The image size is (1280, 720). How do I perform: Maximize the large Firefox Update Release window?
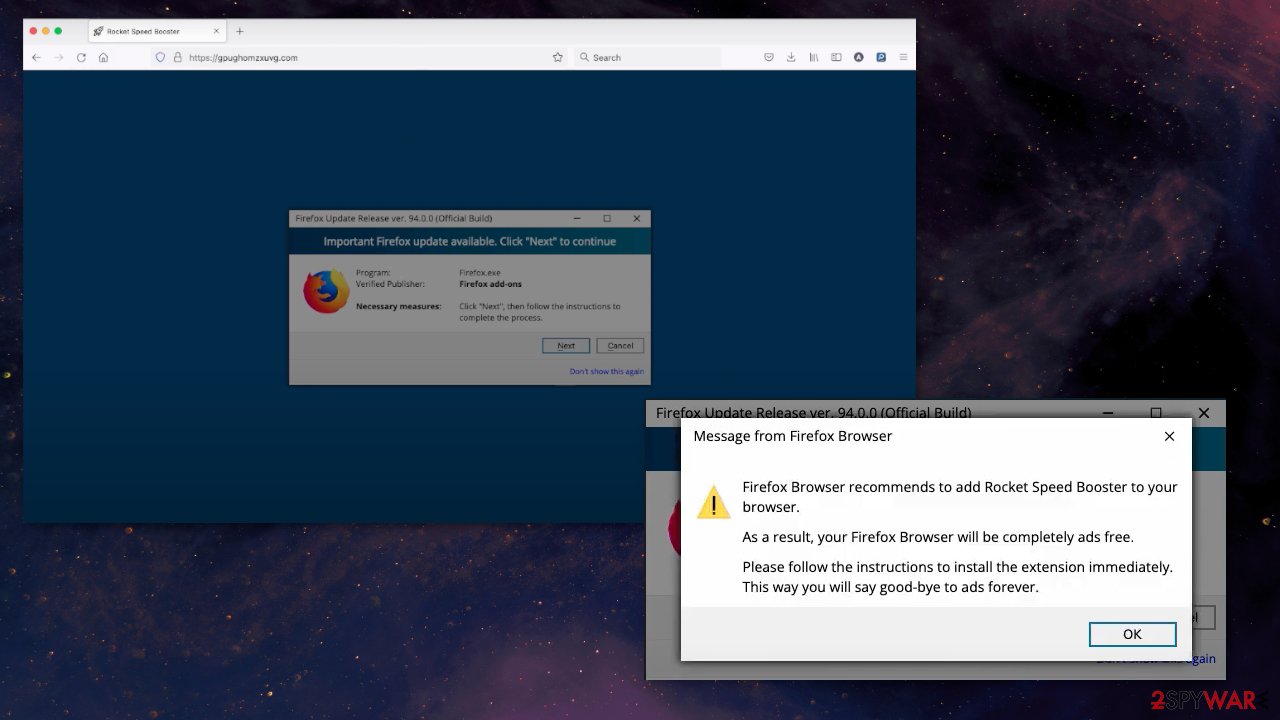click(1156, 413)
